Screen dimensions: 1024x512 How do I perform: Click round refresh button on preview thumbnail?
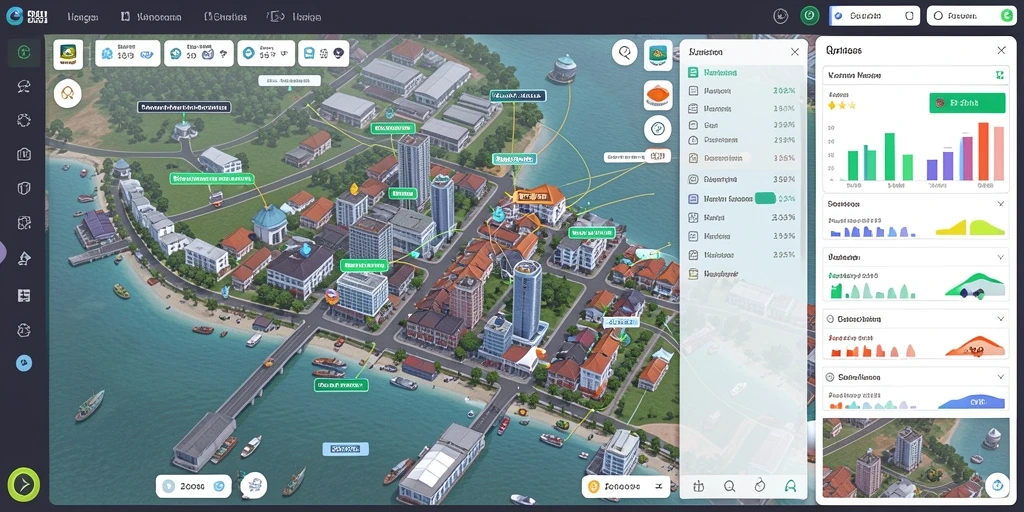[x=997, y=485]
